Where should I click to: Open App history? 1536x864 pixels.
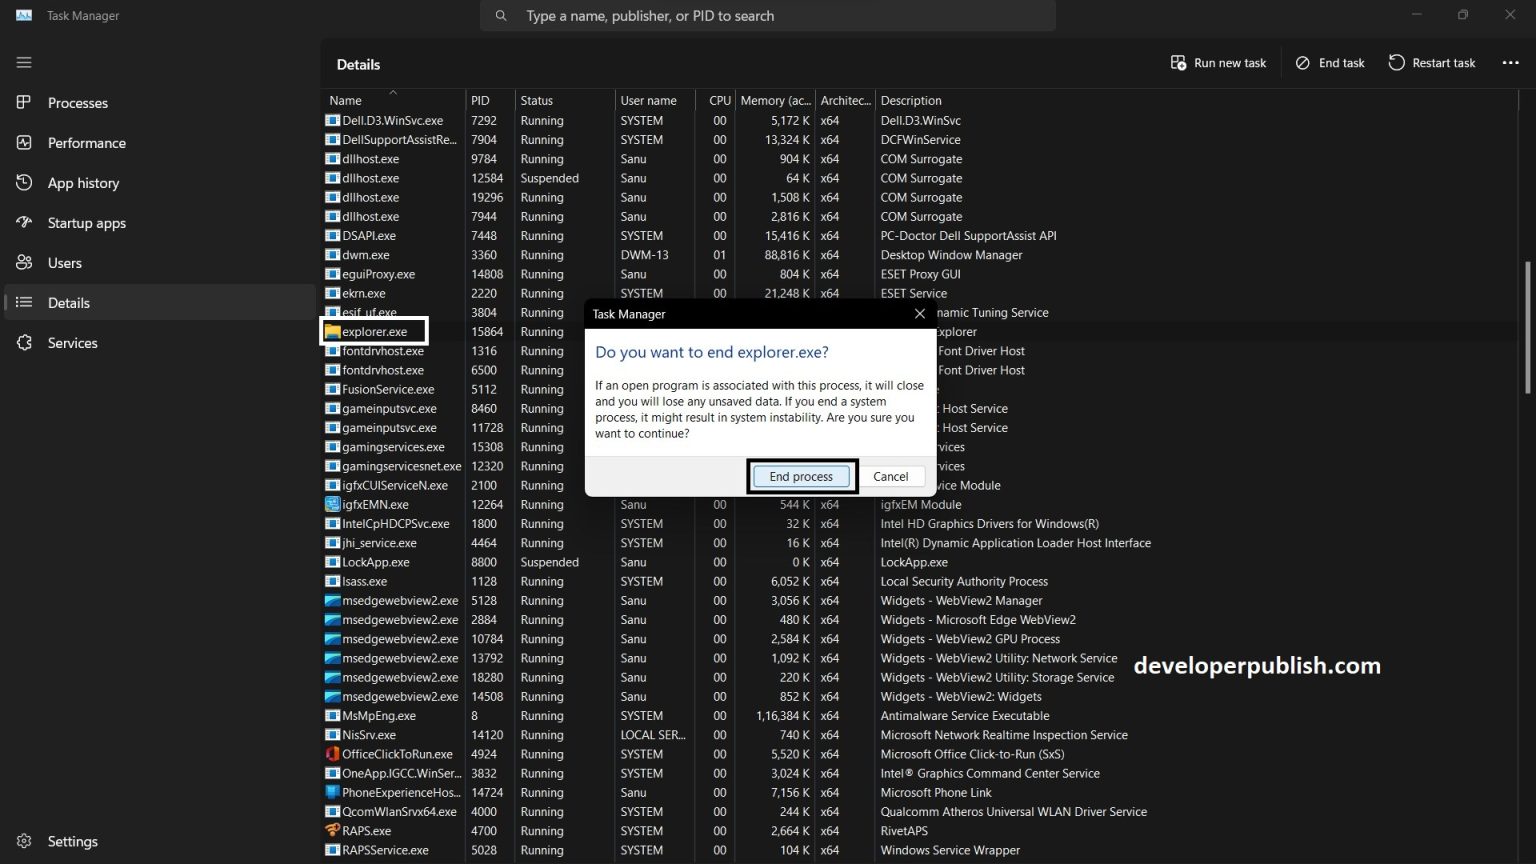[83, 182]
